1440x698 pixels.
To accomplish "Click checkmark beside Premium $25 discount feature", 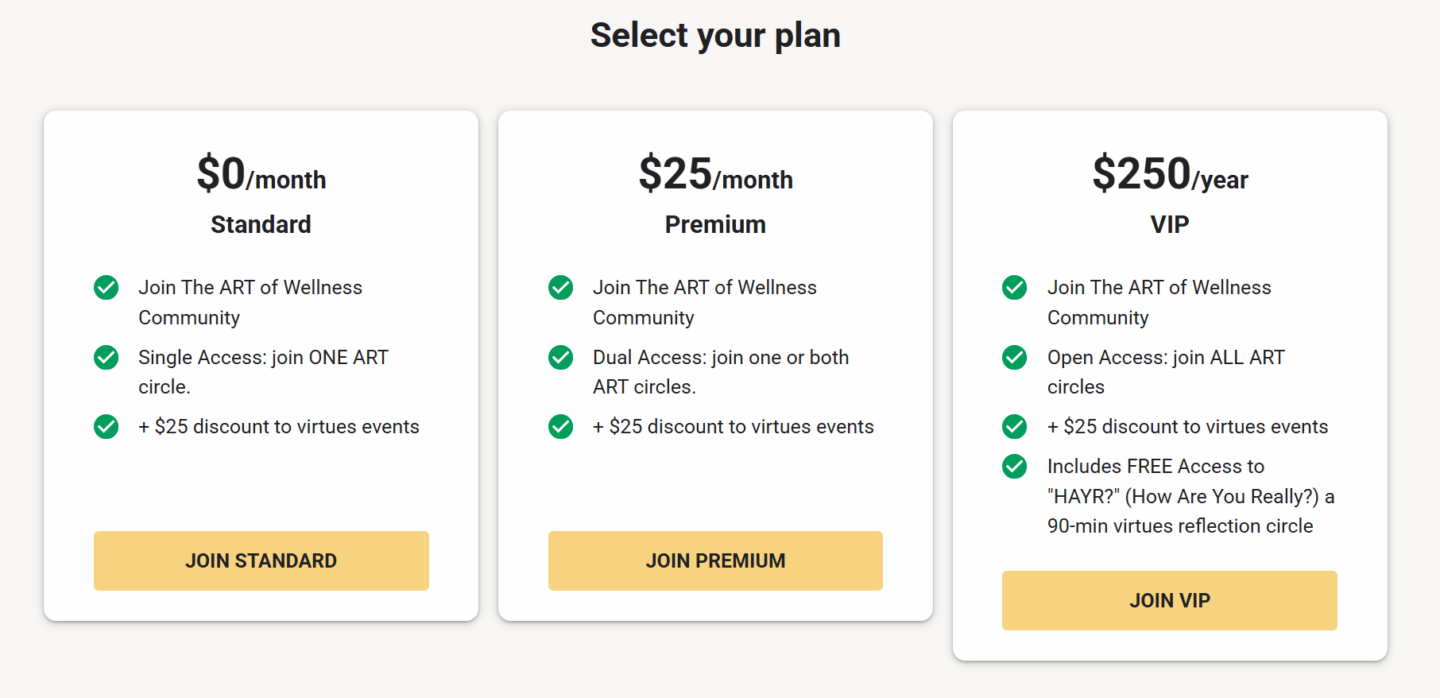I will pyautogui.click(x=561, y=427).
